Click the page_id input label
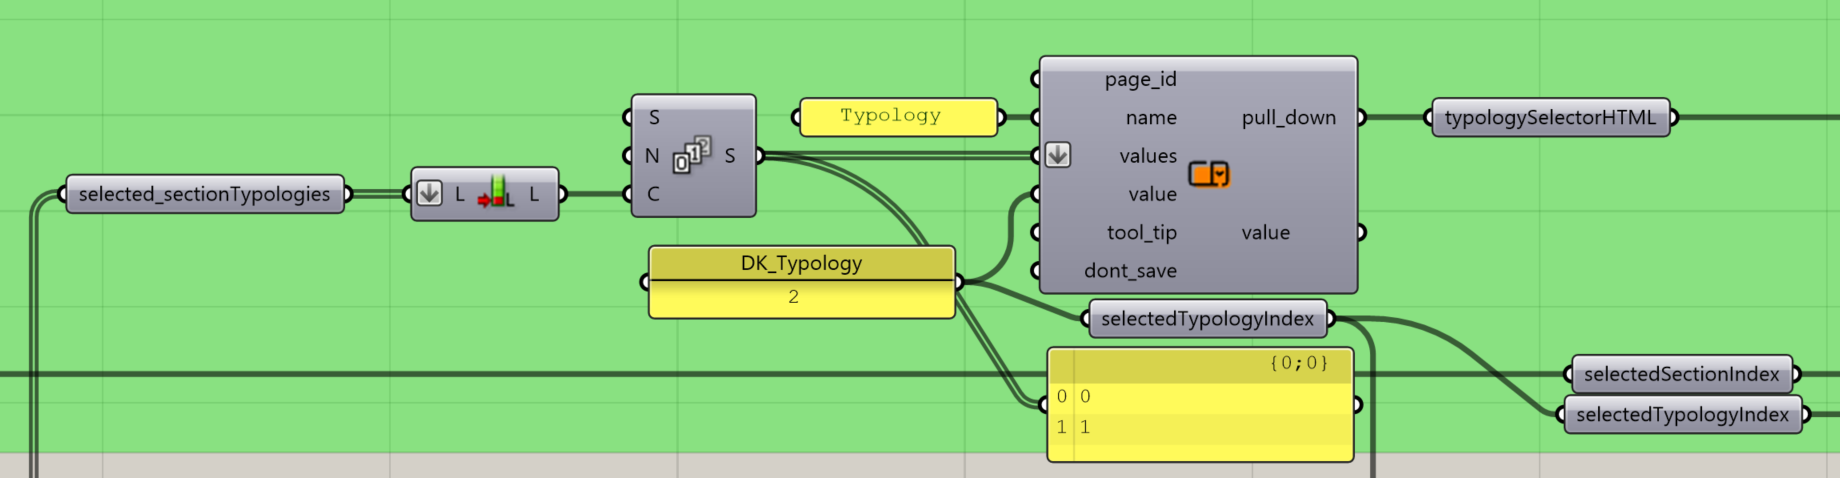This screenshot has width=1840, height=478. pyautogui.click(x=1140, y=79)
